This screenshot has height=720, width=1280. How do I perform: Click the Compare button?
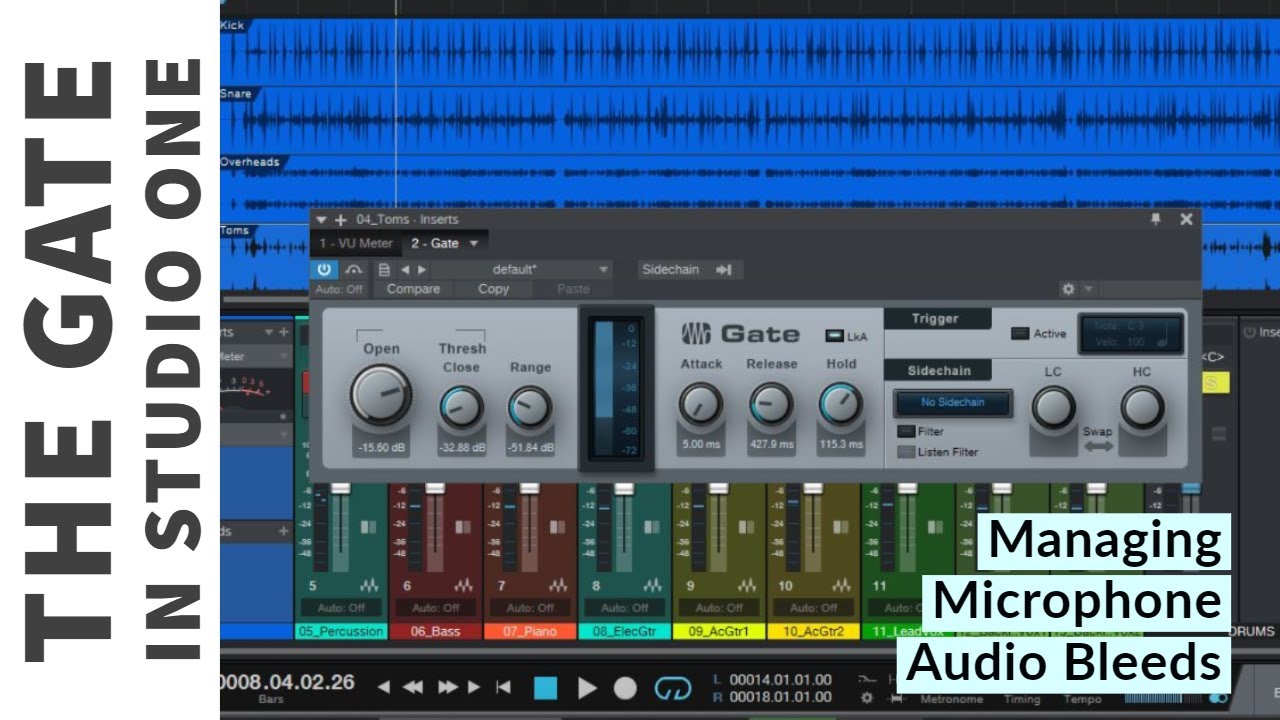click(x=413, y=289)
